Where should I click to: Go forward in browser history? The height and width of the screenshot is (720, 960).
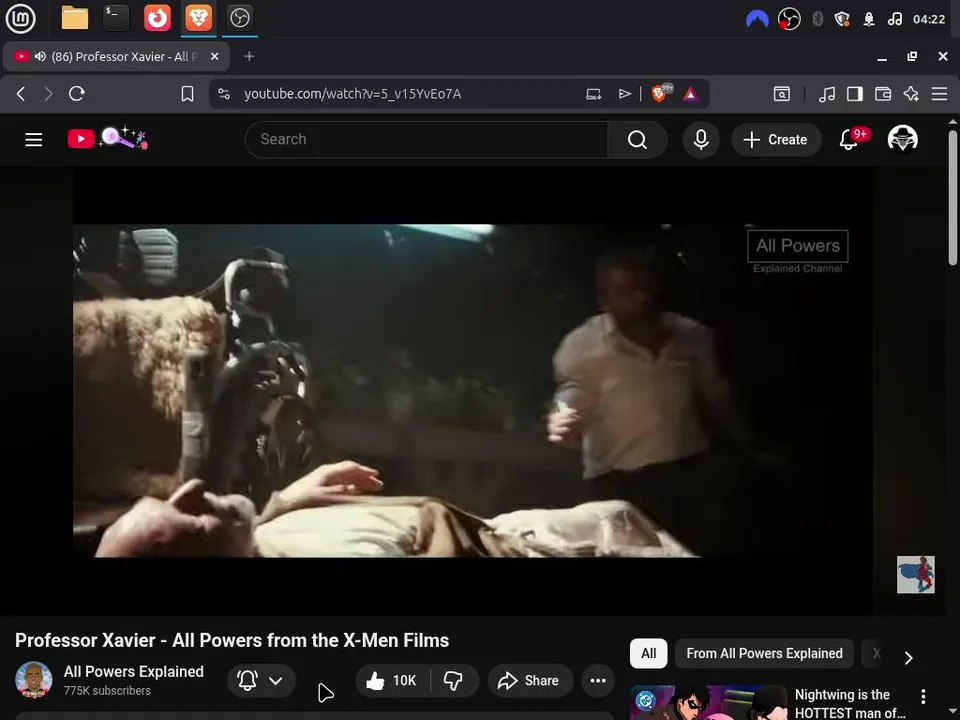coord(48,94)
